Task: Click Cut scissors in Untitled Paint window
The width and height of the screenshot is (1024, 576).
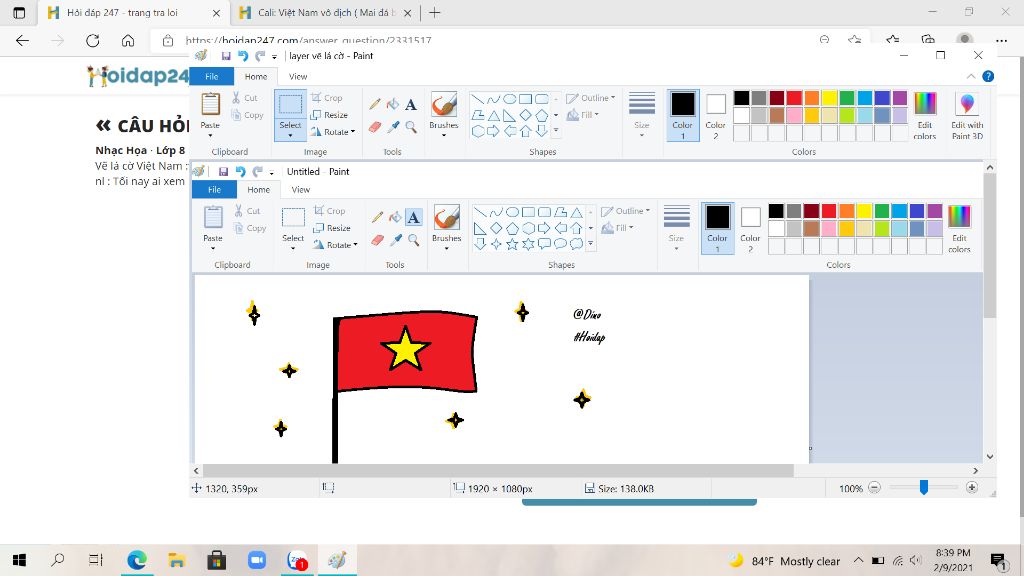Action: [x=248, y=211]
